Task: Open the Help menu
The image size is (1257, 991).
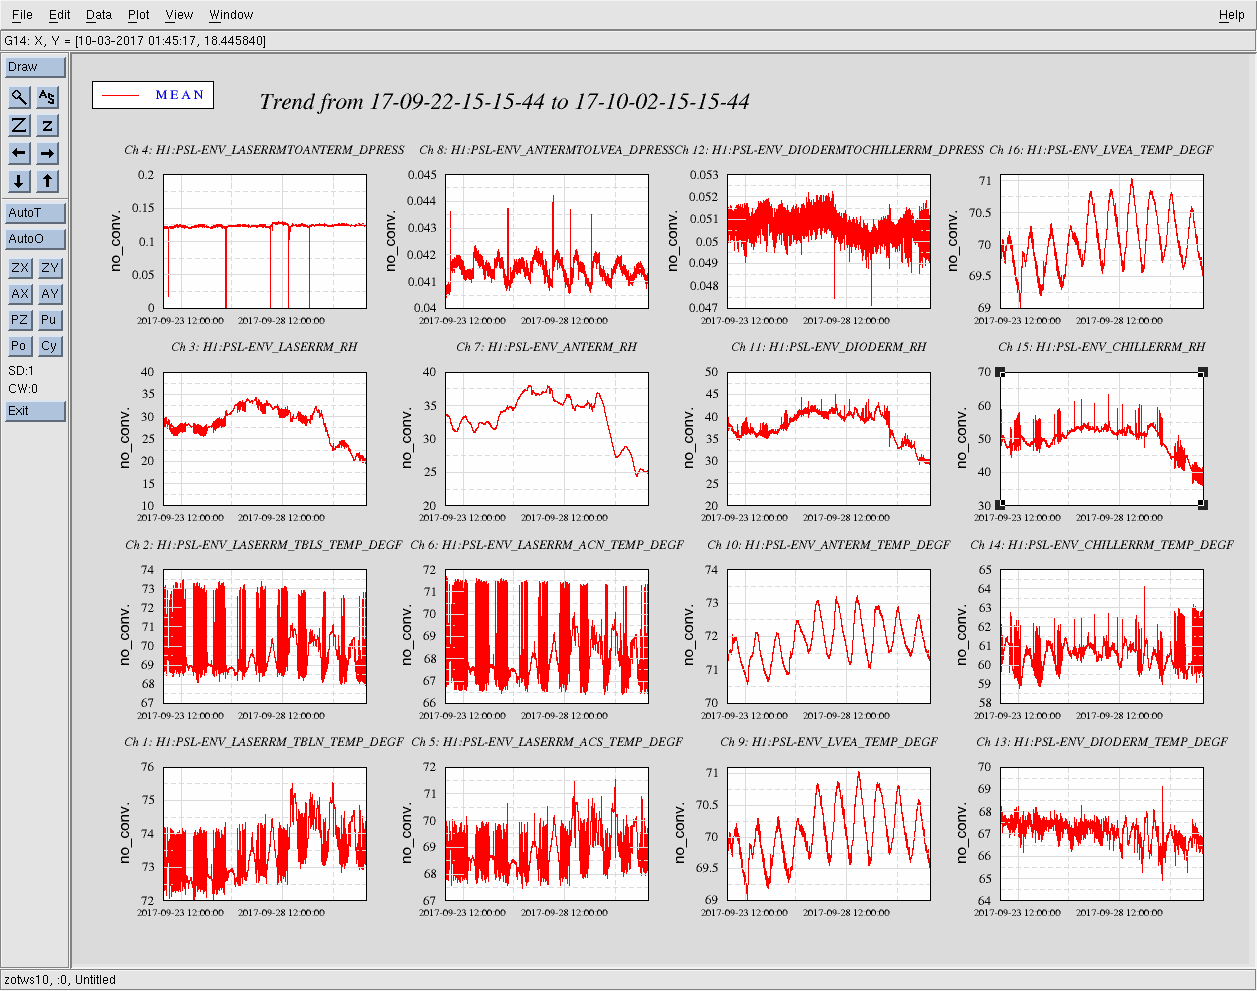Action: [x=1231, y=15]
